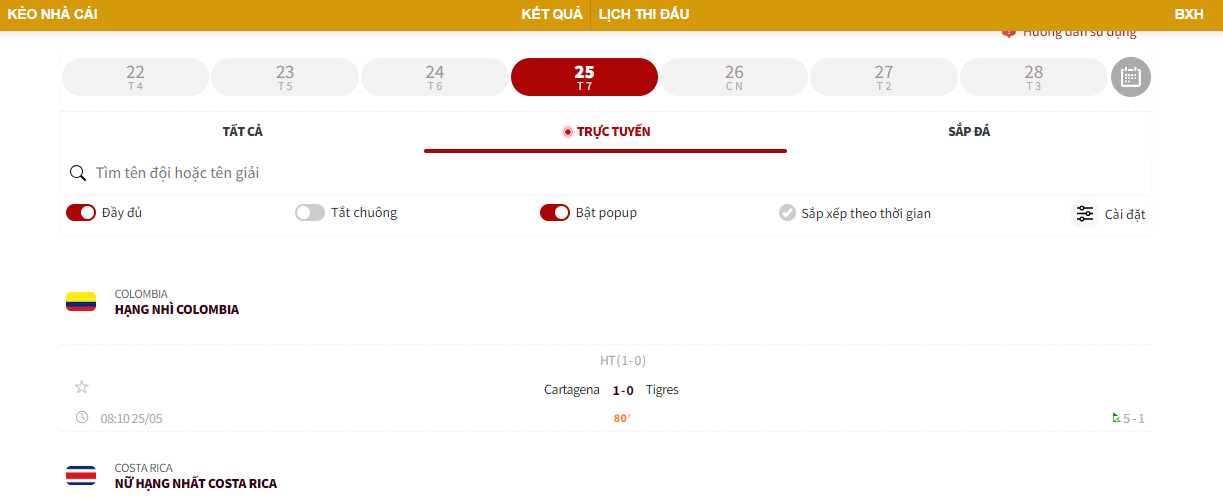Focus the team or league search field
Image resolution: width=1223 pixels, height=497 pixels.
point(600,173)
